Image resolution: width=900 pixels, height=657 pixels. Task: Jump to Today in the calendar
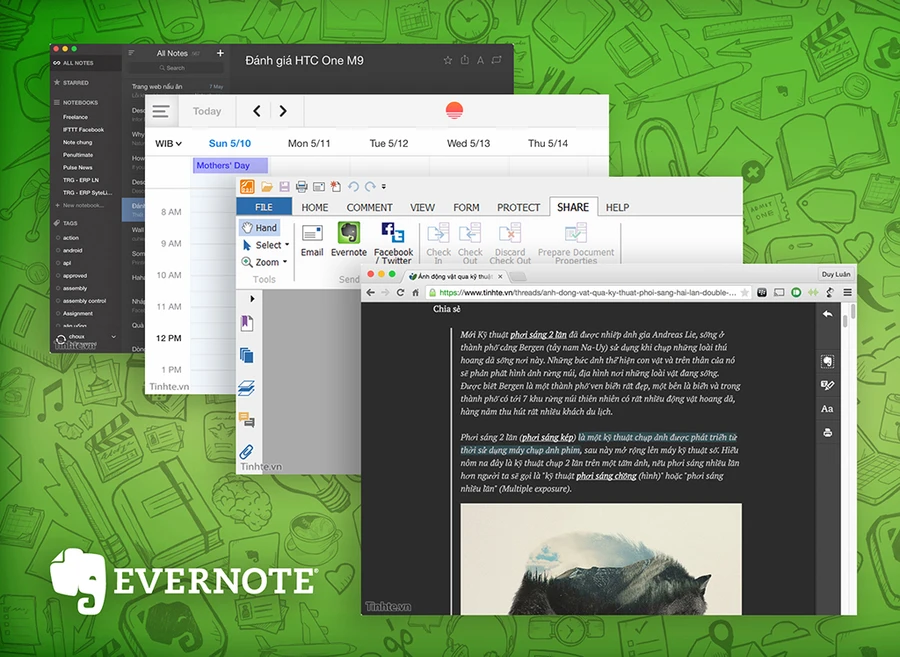207,111
